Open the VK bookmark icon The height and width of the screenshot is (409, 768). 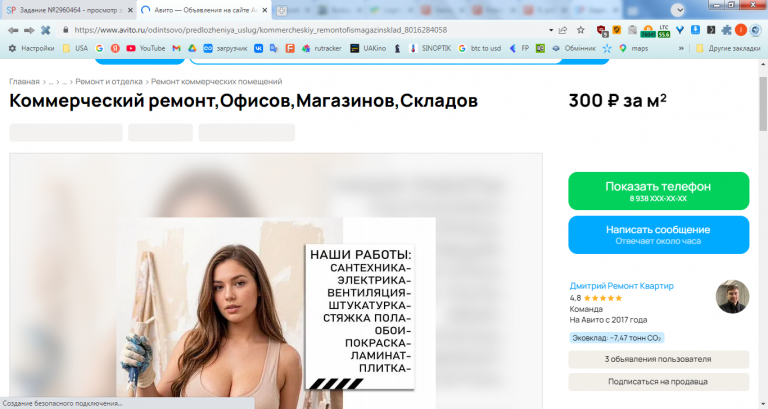pyautogui.click(x=258, y=48)
